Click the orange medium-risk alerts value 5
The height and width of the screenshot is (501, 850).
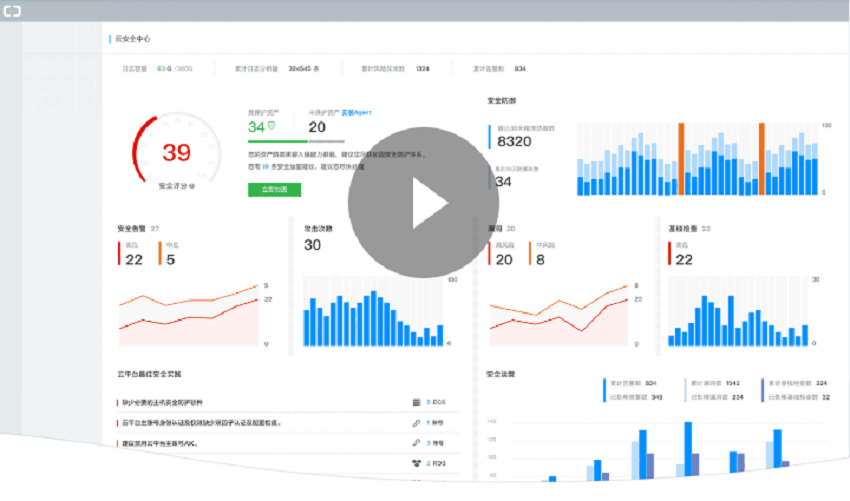(x=171, y=260)
